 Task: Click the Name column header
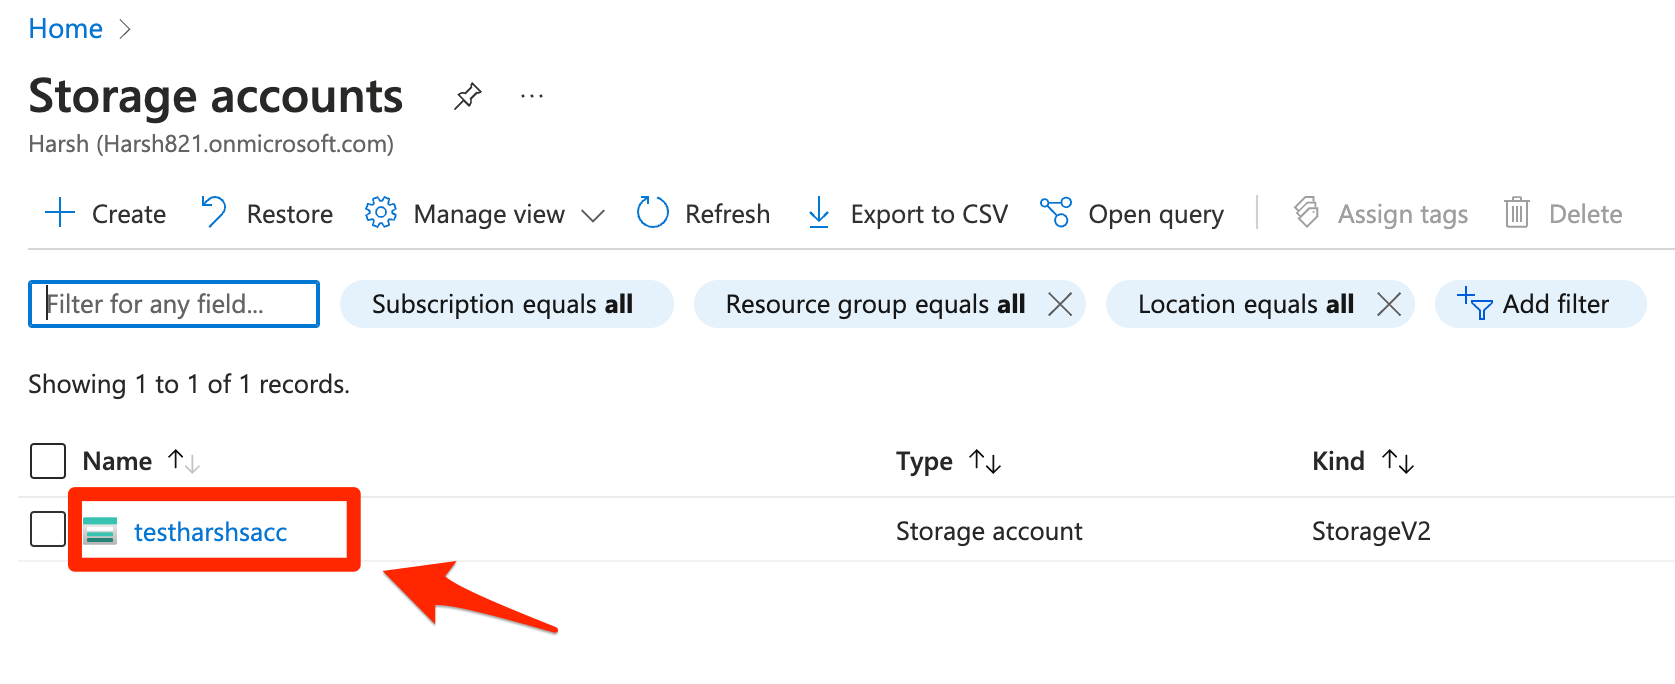(x=117, y=461)
